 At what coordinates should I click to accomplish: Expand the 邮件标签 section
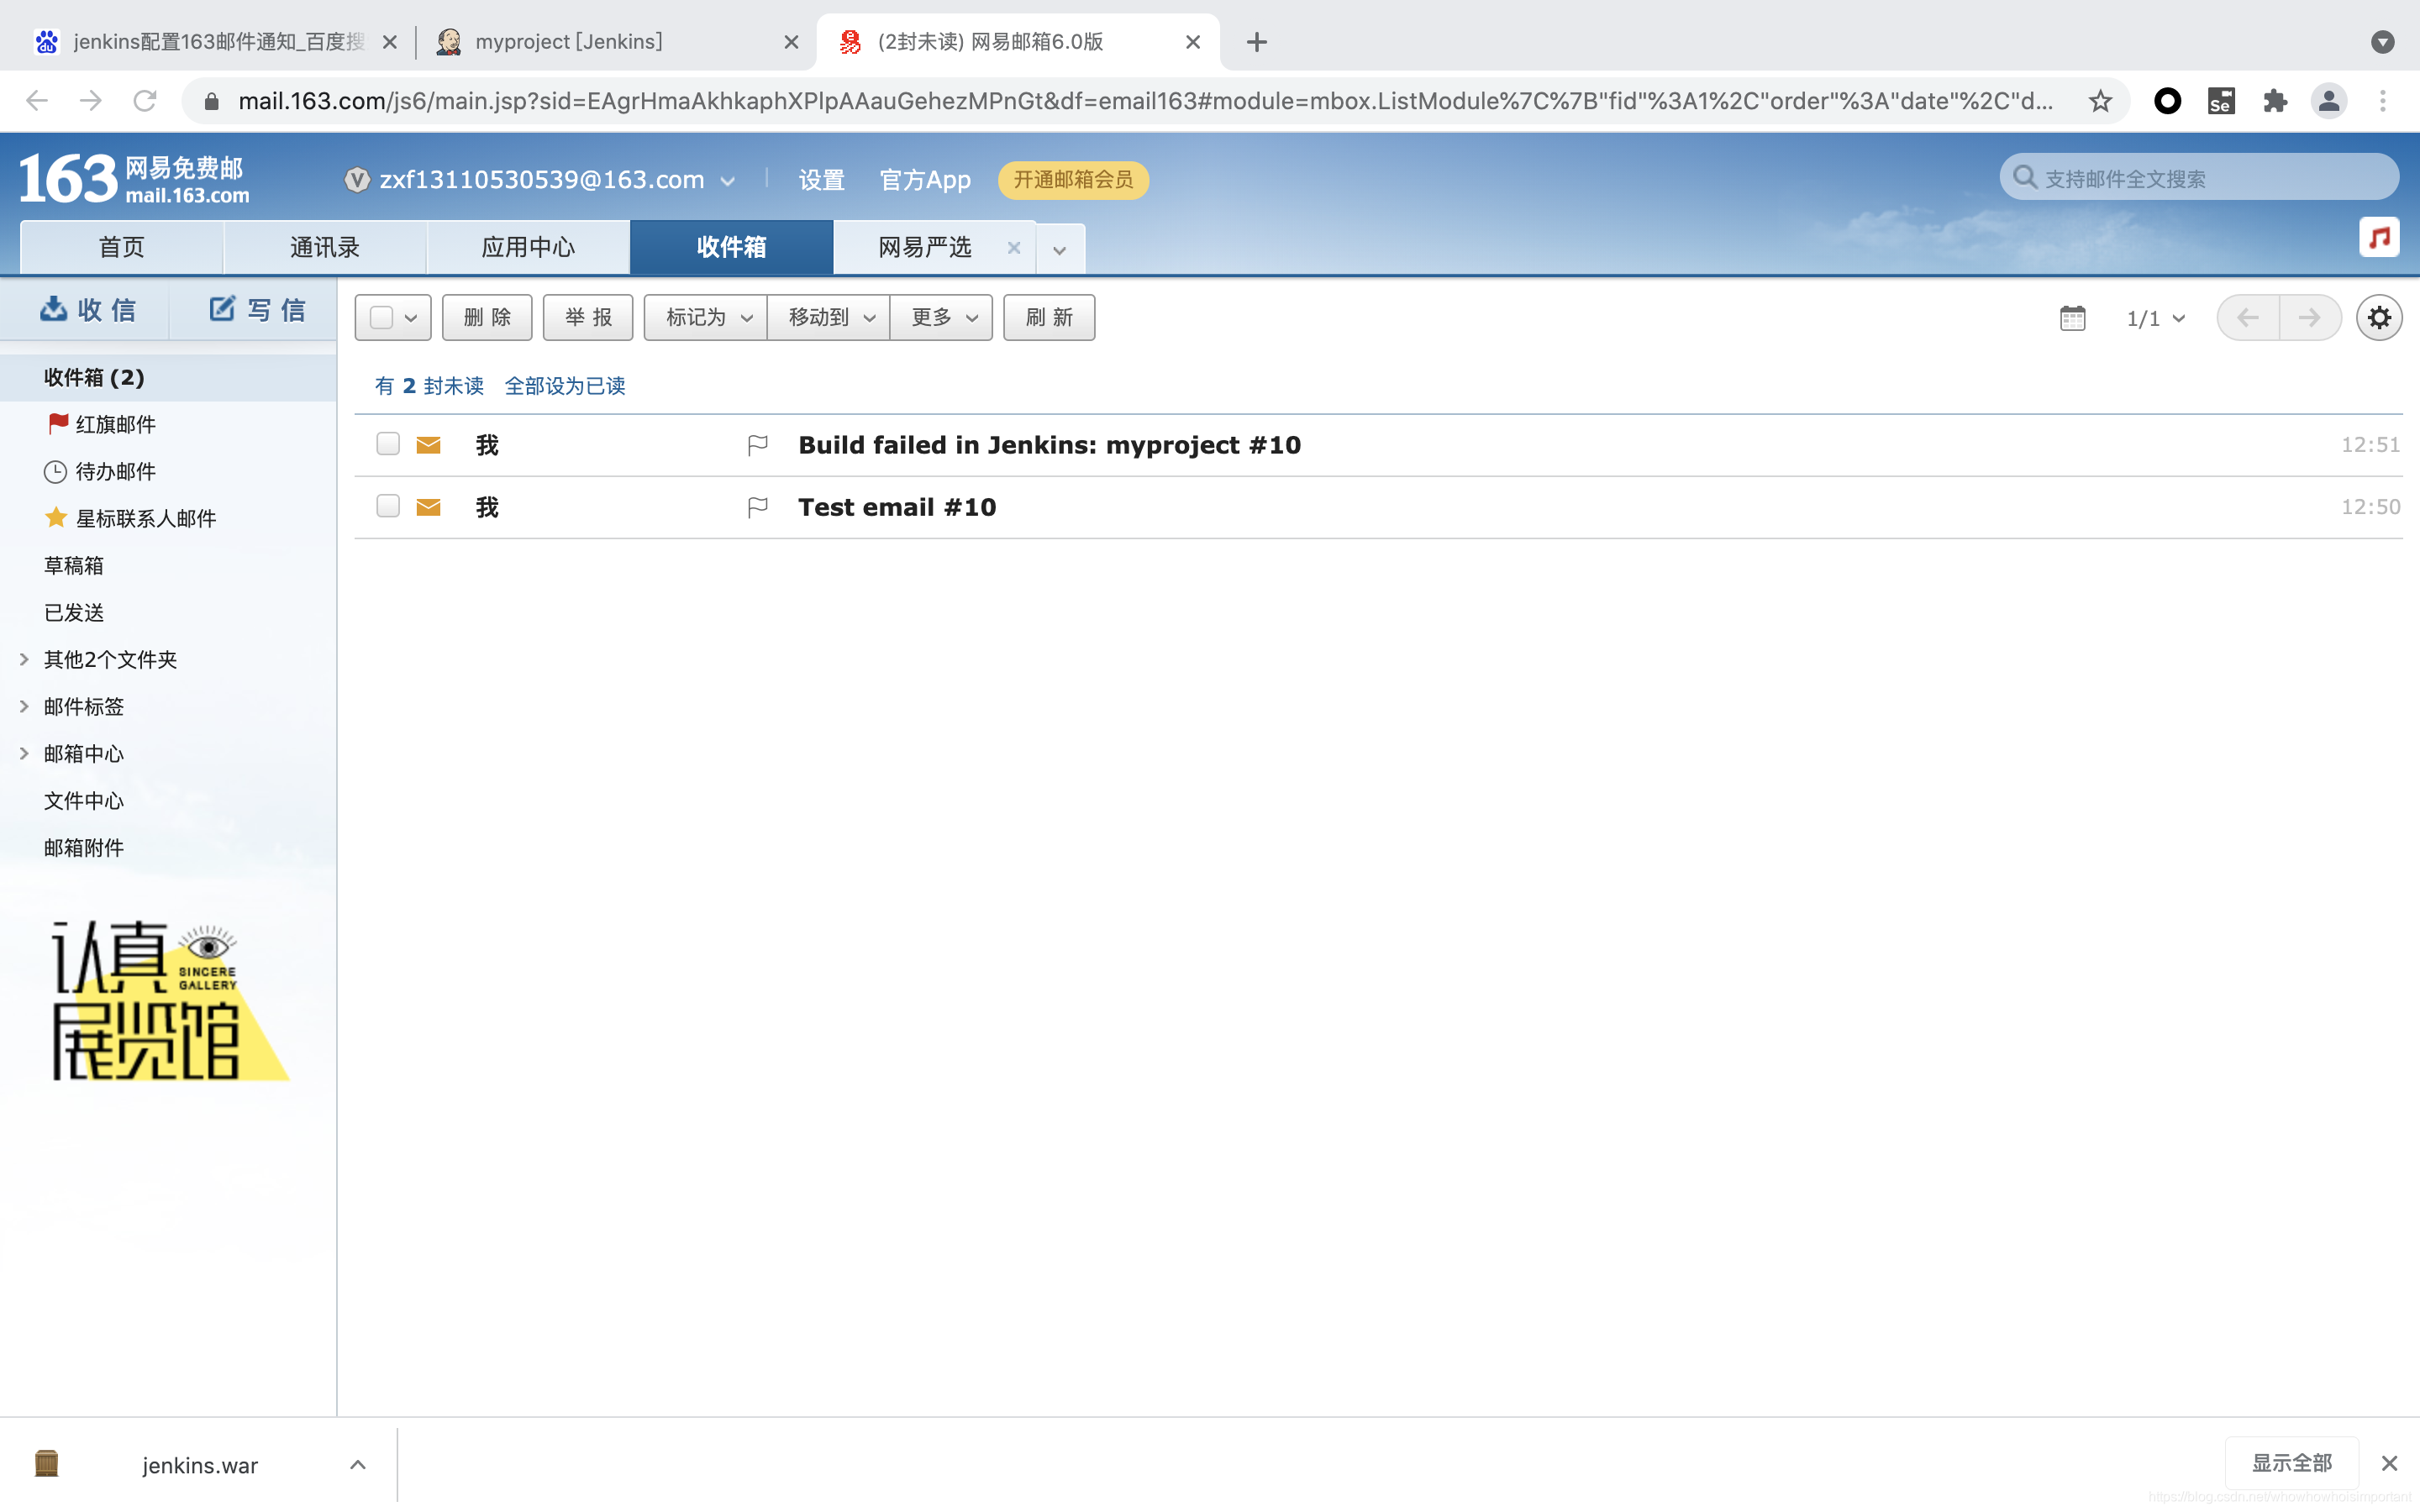click(24, 706)
